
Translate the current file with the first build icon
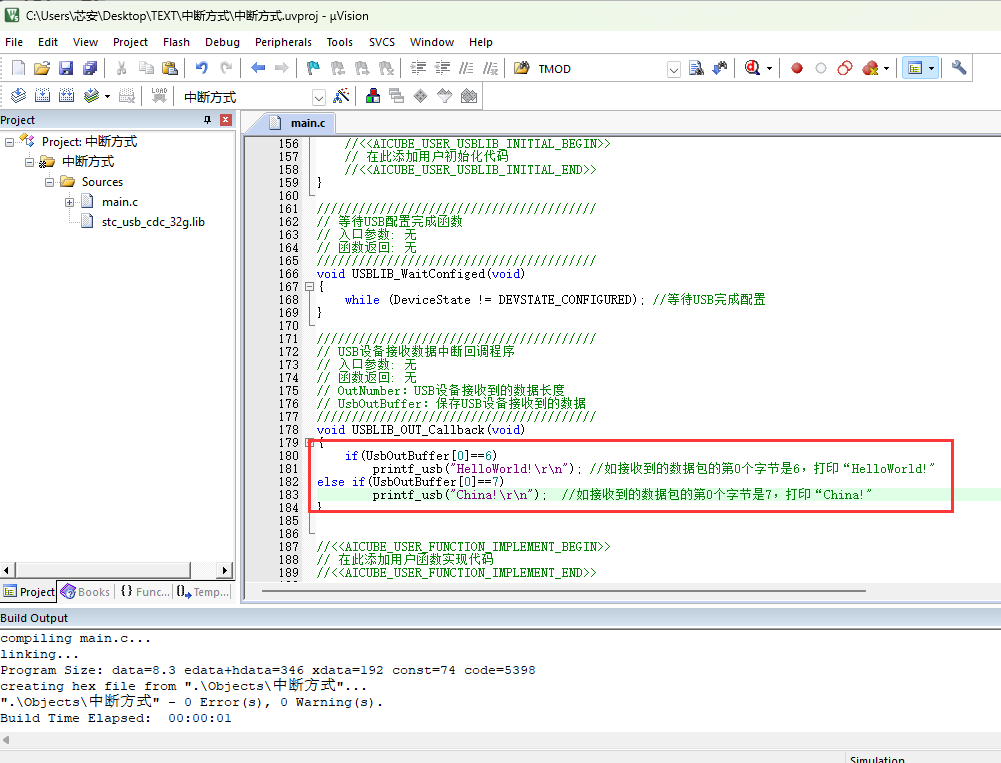click(x=19, y=96)
